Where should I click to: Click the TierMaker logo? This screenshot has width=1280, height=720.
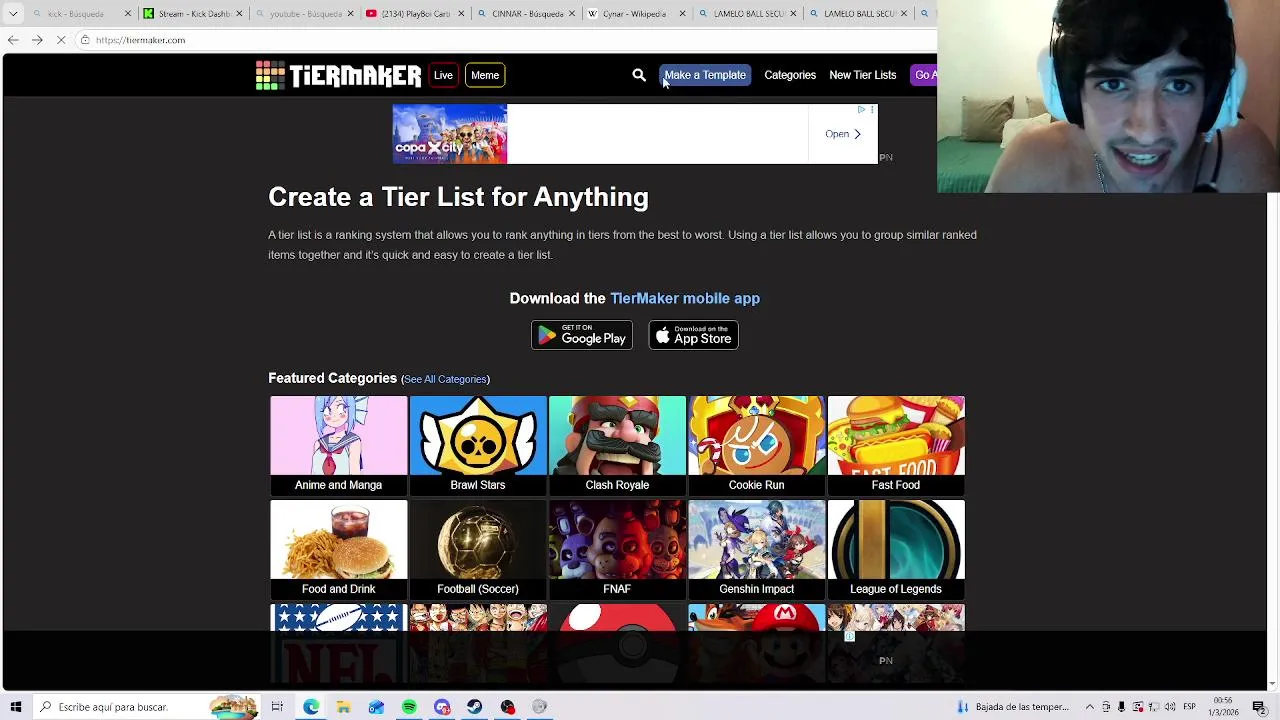pos(338,75)
